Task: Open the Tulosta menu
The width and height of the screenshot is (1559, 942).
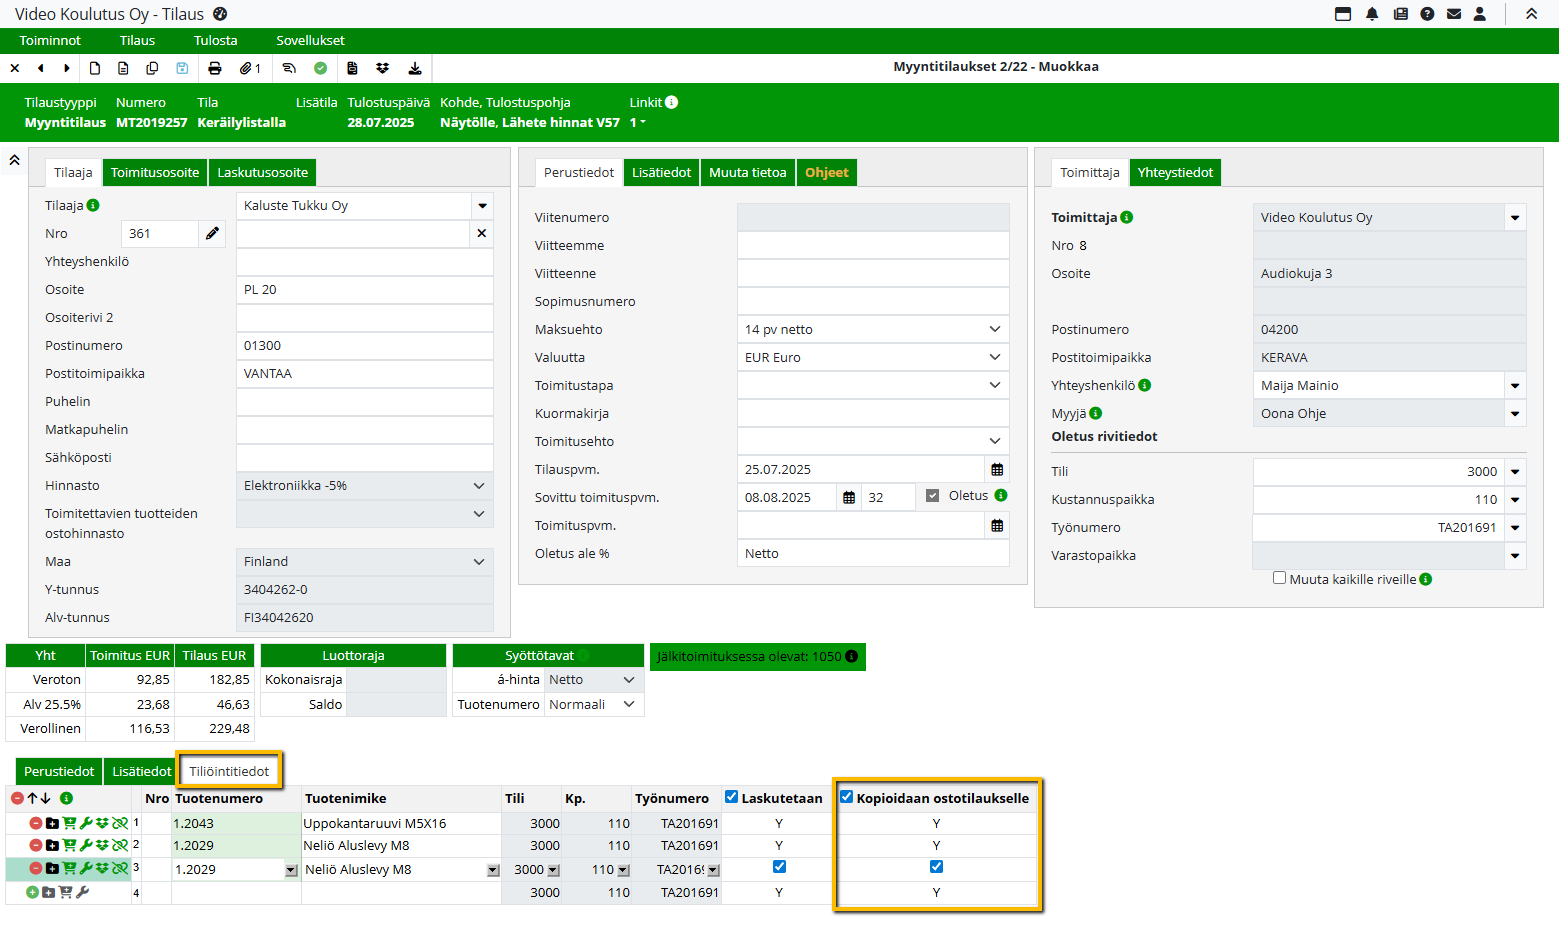Action: pyautogui.click(x=215, y=40)
